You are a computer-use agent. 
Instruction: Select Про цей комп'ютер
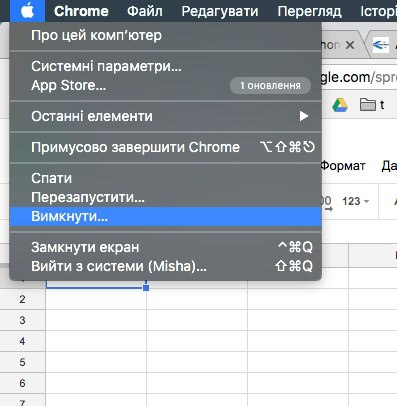165,35
